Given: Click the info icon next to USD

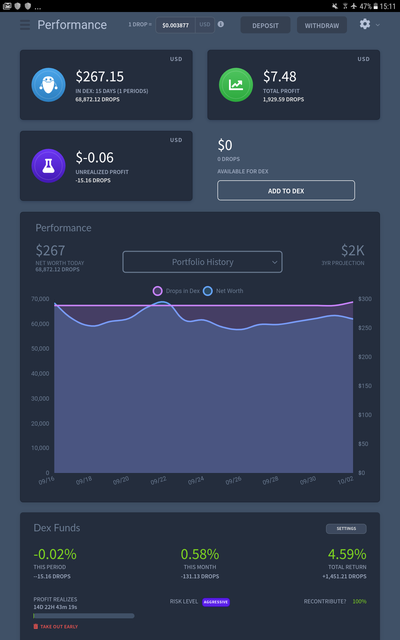Looking at the screenshot, I should 221,24.
